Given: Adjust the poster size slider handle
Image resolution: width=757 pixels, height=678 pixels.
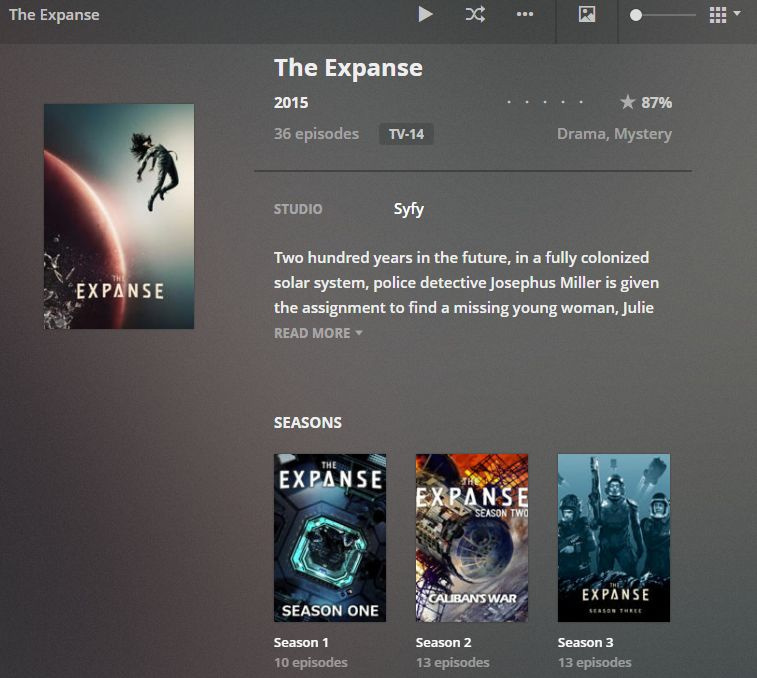Looking at the screenshot, I should pyautogui.click(x=636, y=15).
